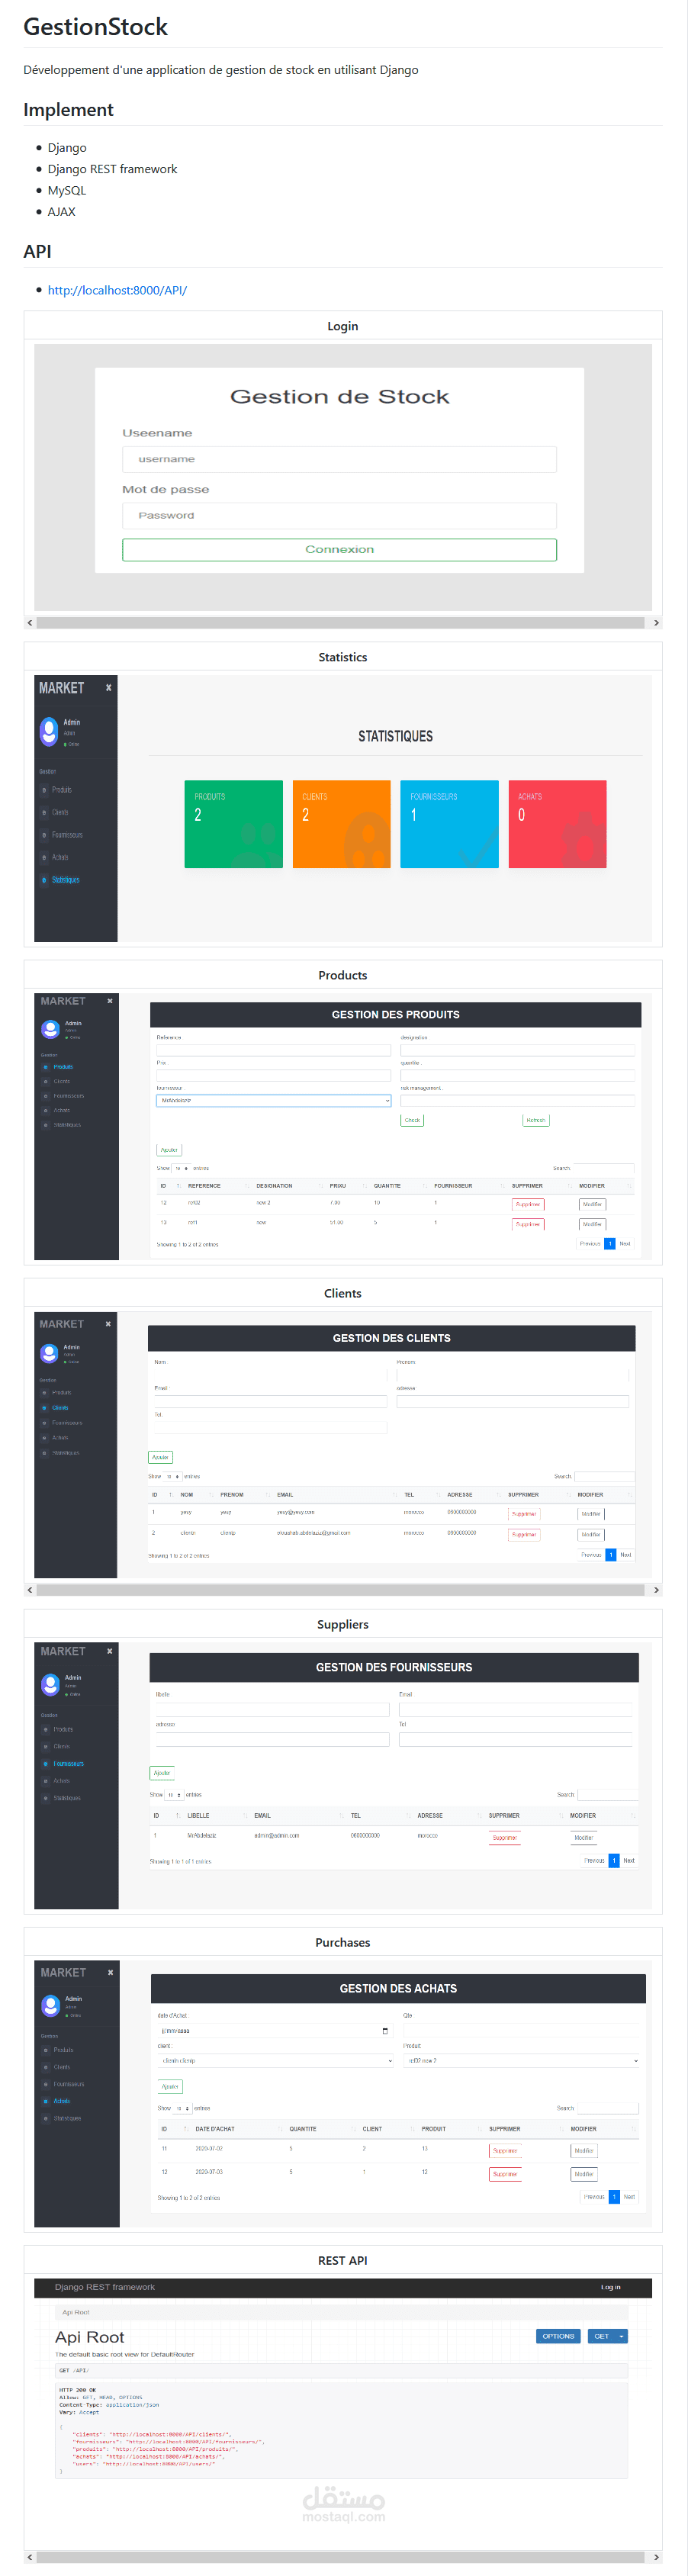
Task: Click right arrow of Clients screenshot scrollbar
Action: coord(656,1590)
